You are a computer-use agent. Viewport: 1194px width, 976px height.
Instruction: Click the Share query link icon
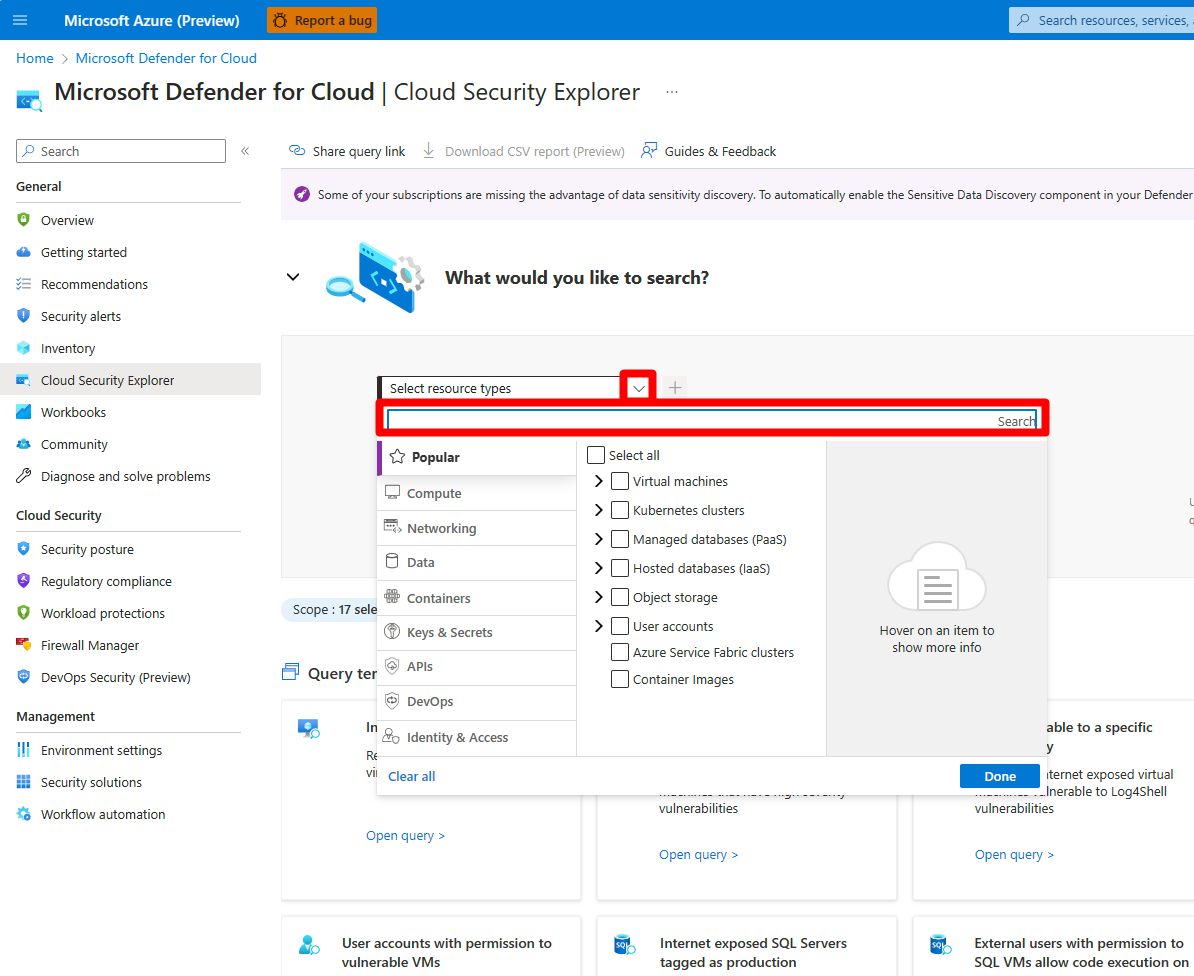pyautogui.click(x=297, y=151)
